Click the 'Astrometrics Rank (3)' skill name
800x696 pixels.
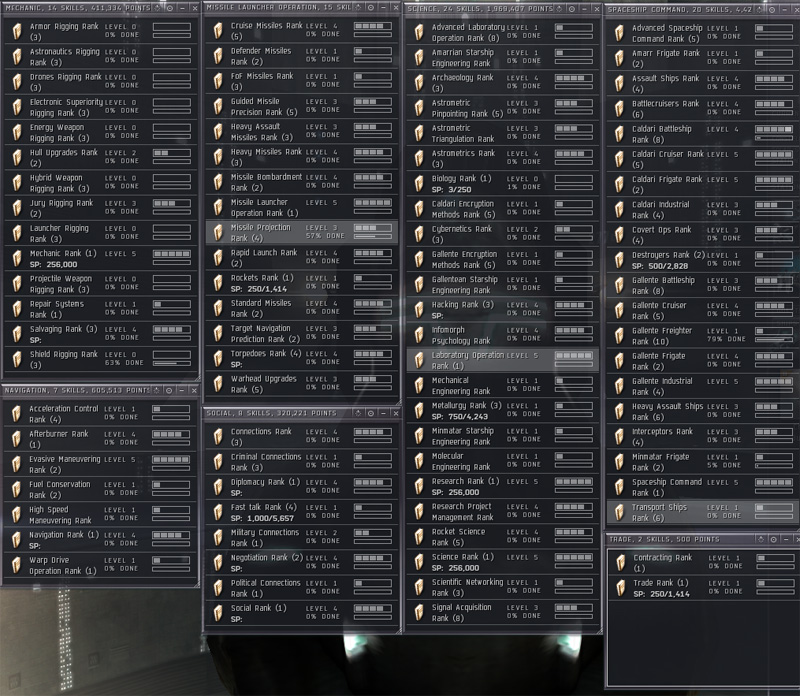(463, 159)
